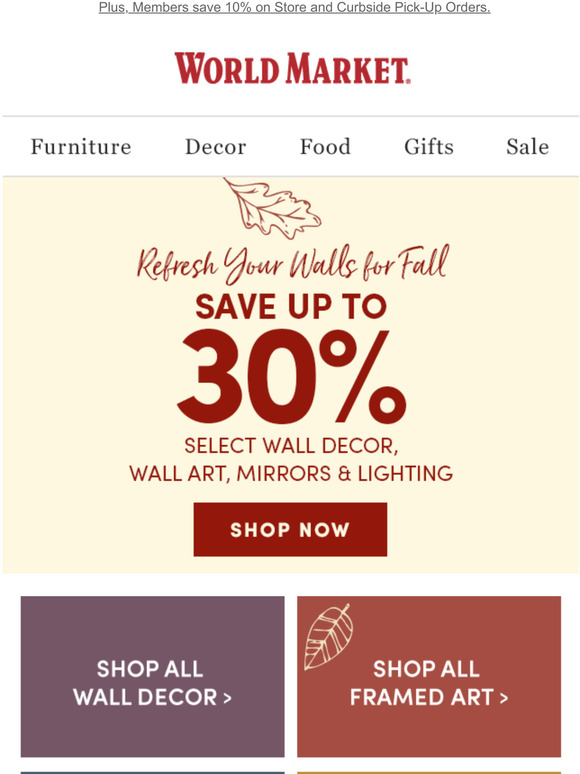Click the Refresh Your Walls for Fall heading
The width and height of the screenshot is (580, 774).
293,264
